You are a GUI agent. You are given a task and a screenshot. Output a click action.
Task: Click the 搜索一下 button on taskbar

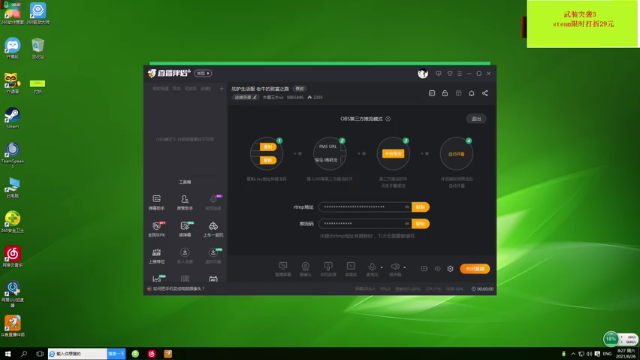[x=116, y=353]
